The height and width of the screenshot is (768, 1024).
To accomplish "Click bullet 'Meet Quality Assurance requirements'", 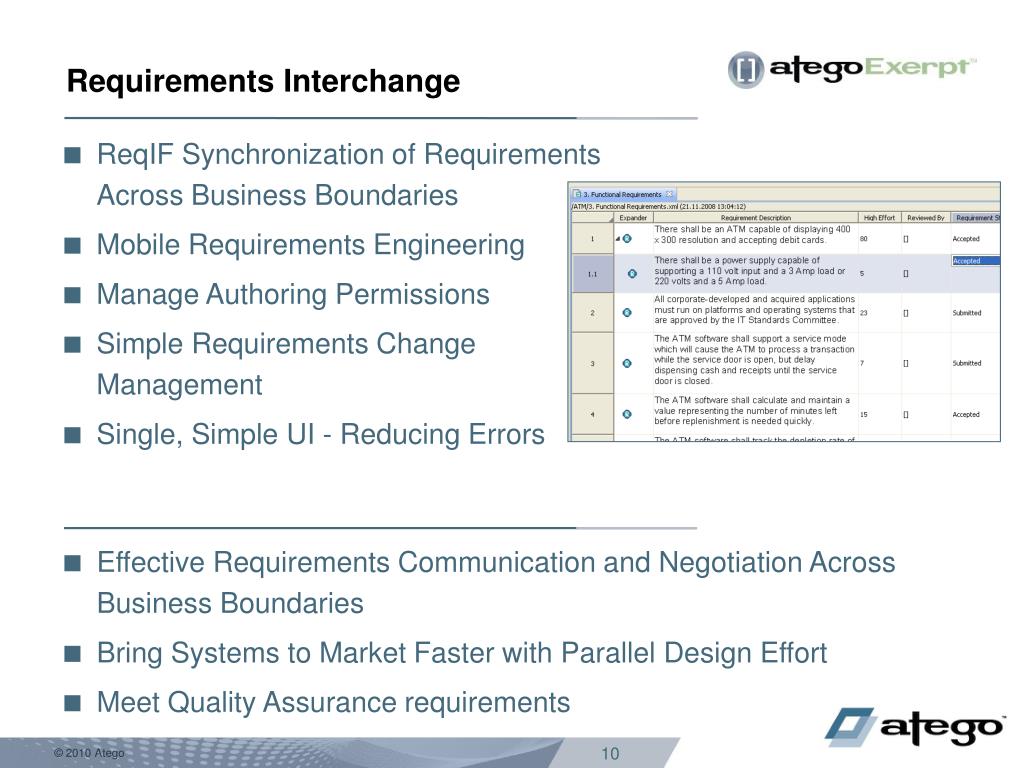I will pyautogui.click(x=333, y=703).
